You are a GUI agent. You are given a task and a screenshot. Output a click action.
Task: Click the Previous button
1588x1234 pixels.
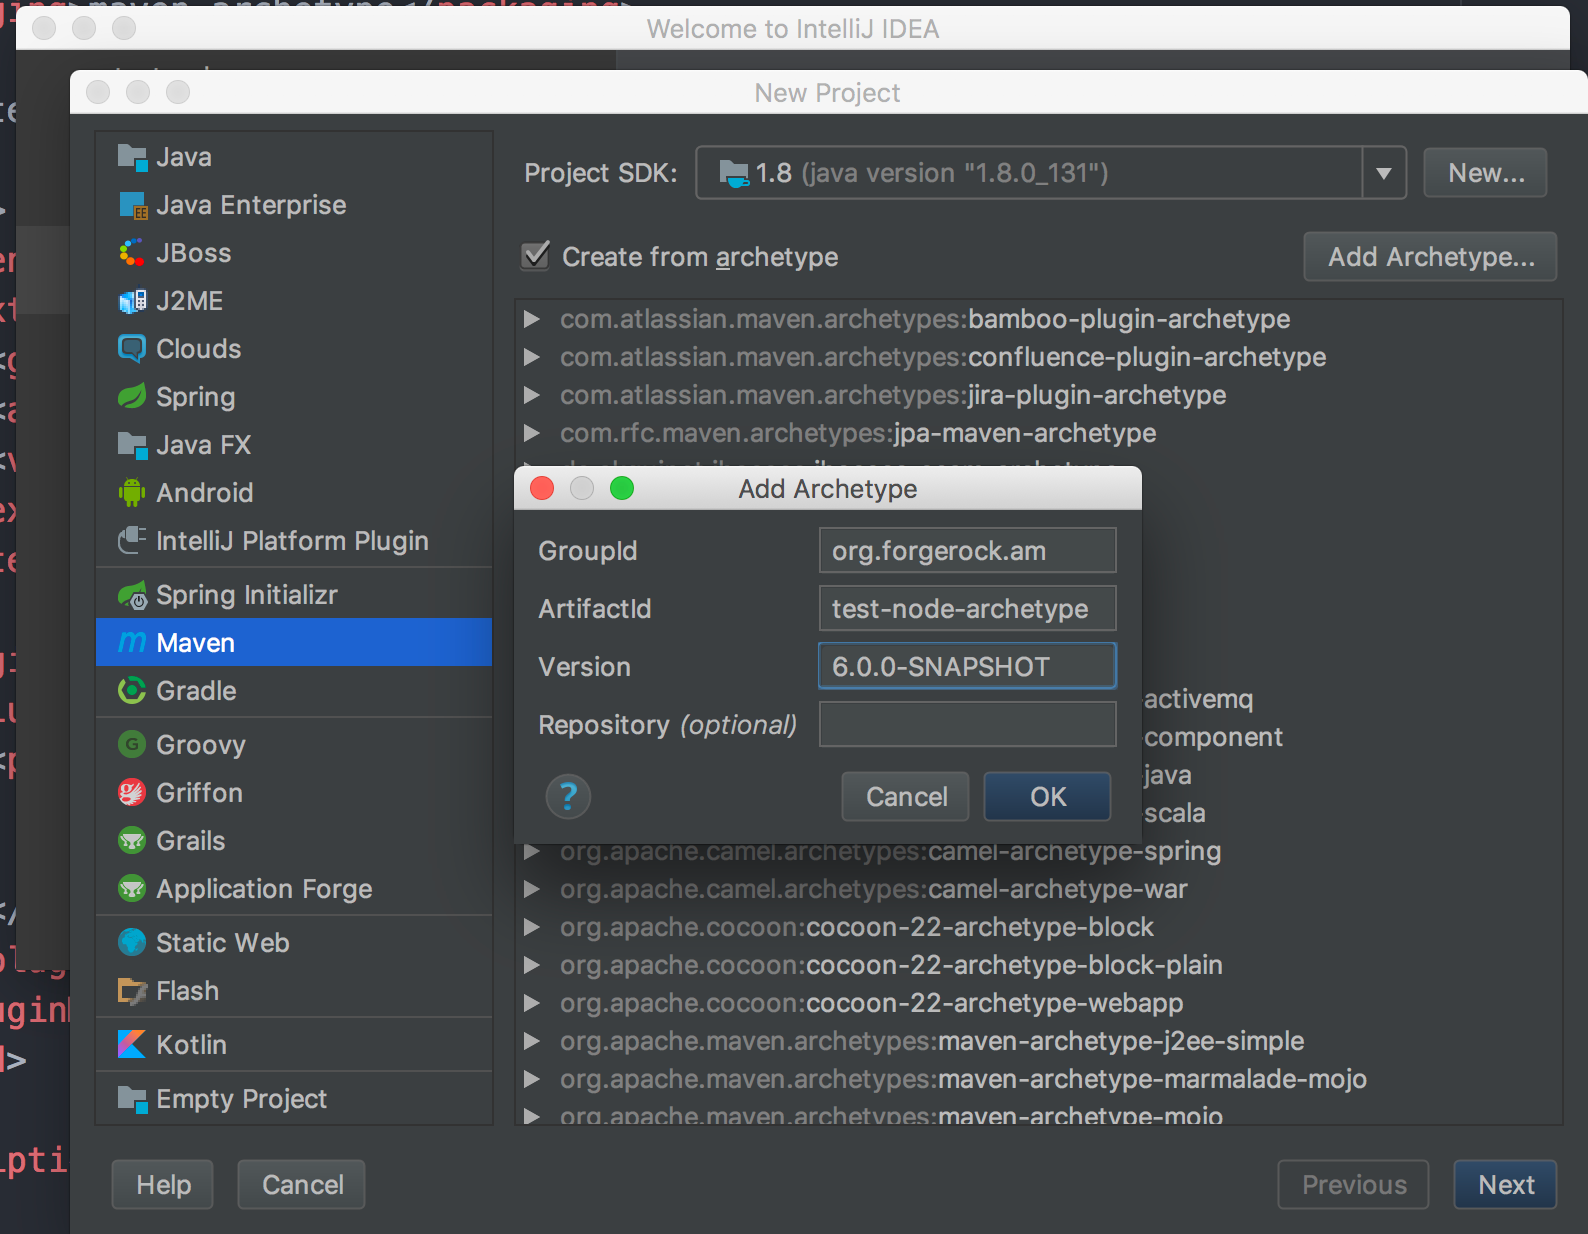point(1353,1185)
